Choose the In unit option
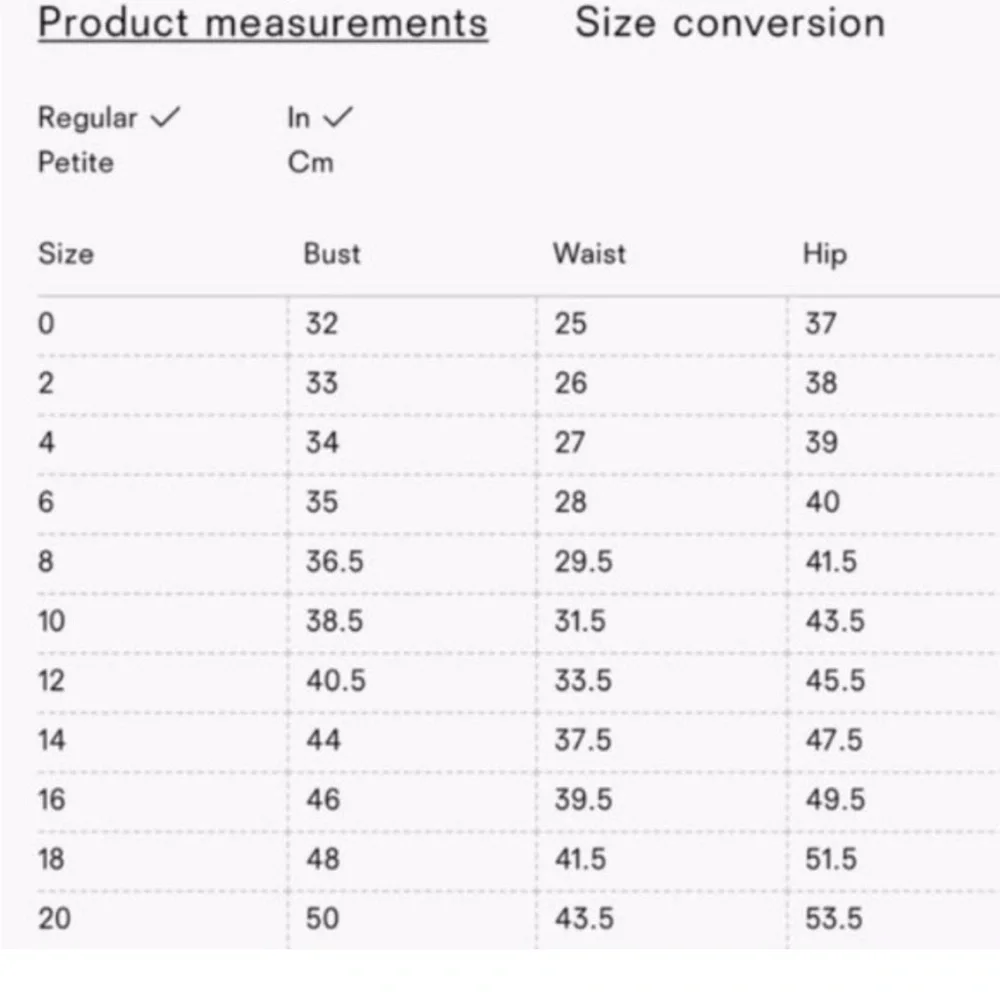 [299, 118]
